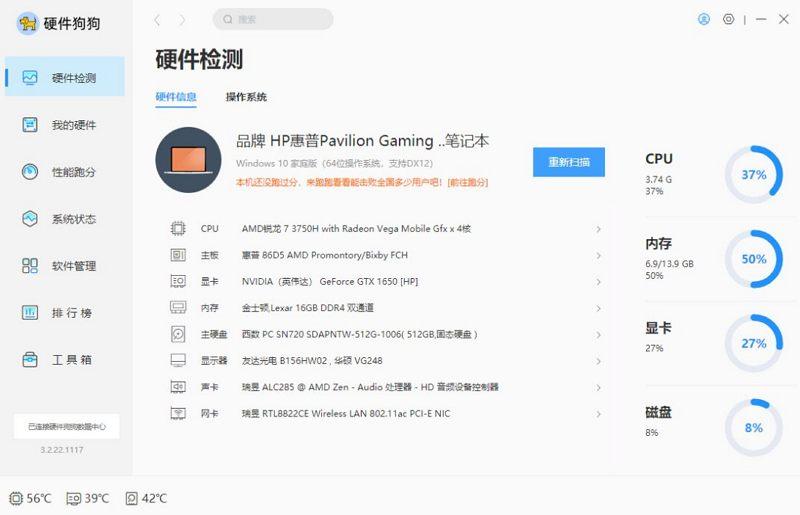
Task: Select the text 'NVIDIA（英伟达） GeForce GTX 1650 [HP]'
Action: [330, 281]
